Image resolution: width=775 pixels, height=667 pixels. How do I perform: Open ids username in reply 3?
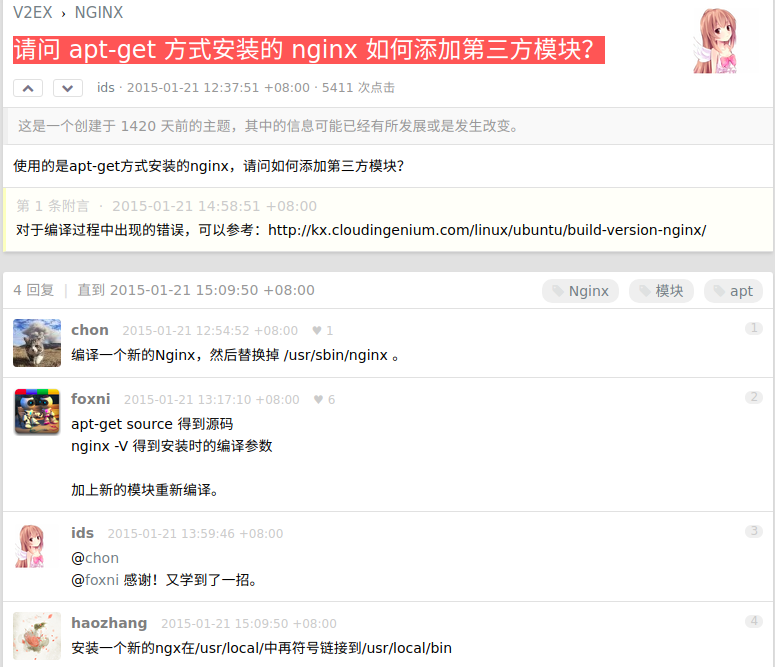(82, 533)
